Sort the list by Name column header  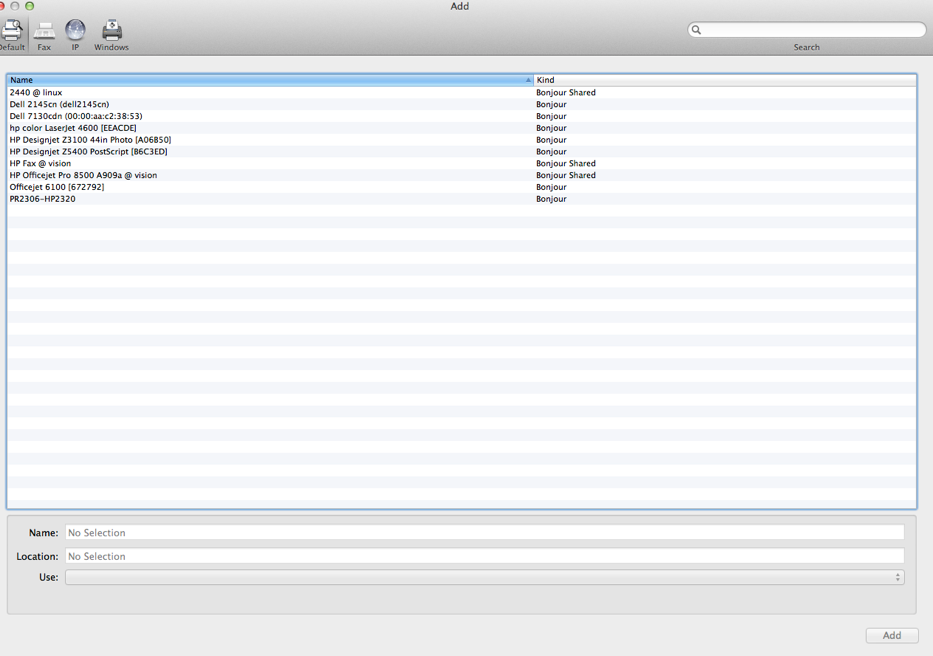(x=270, y=80)
